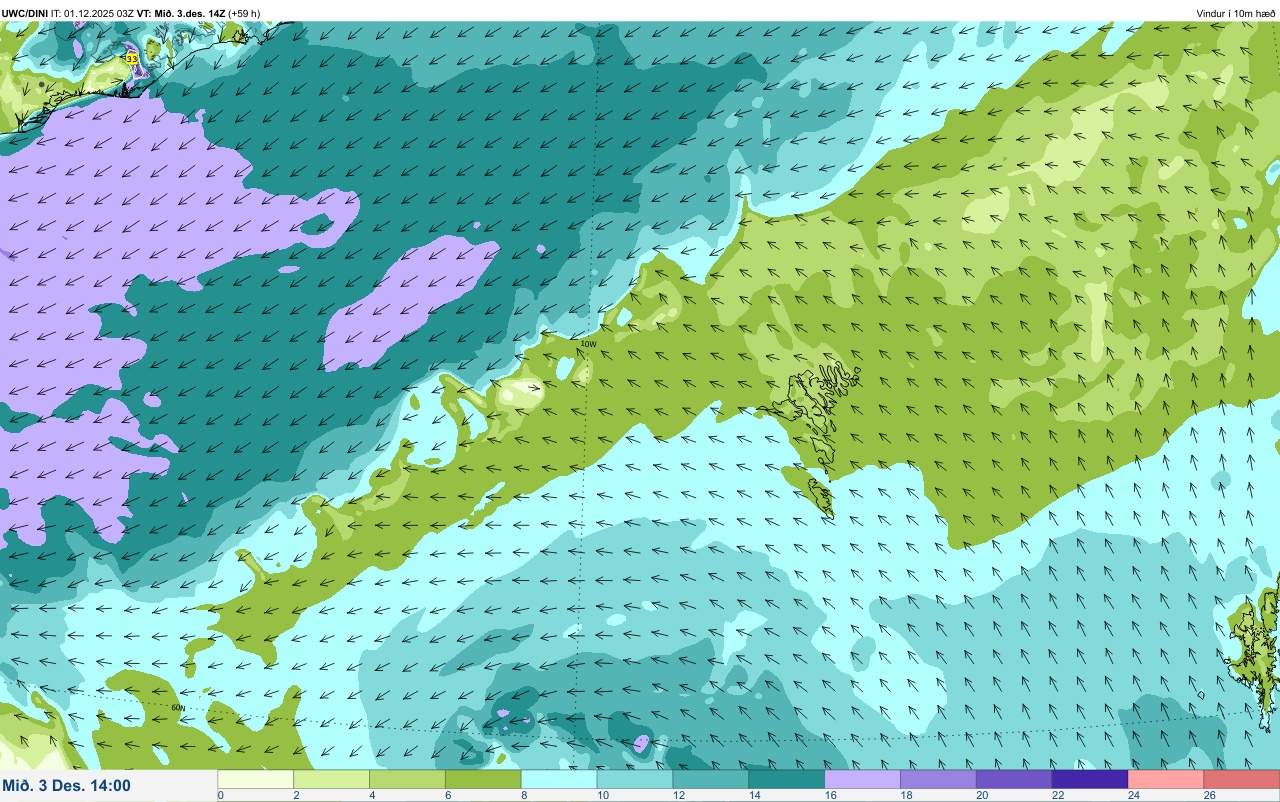Viewport: 1280px width, 802px height.
Task: Click the "UWC/DINI" model label
Action: 25,13
